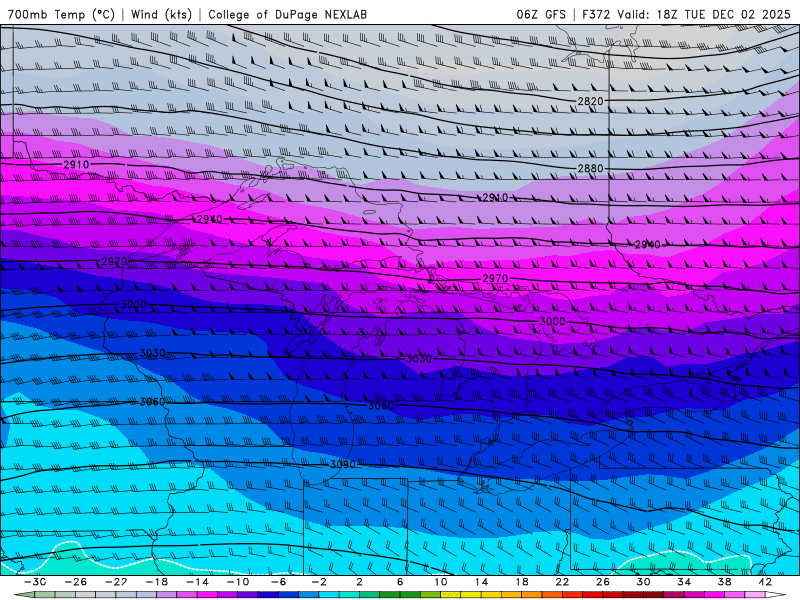This screenshot has width=800, height=600.
Task: Click the left-hand 2970 contour label
Action: 114,262
